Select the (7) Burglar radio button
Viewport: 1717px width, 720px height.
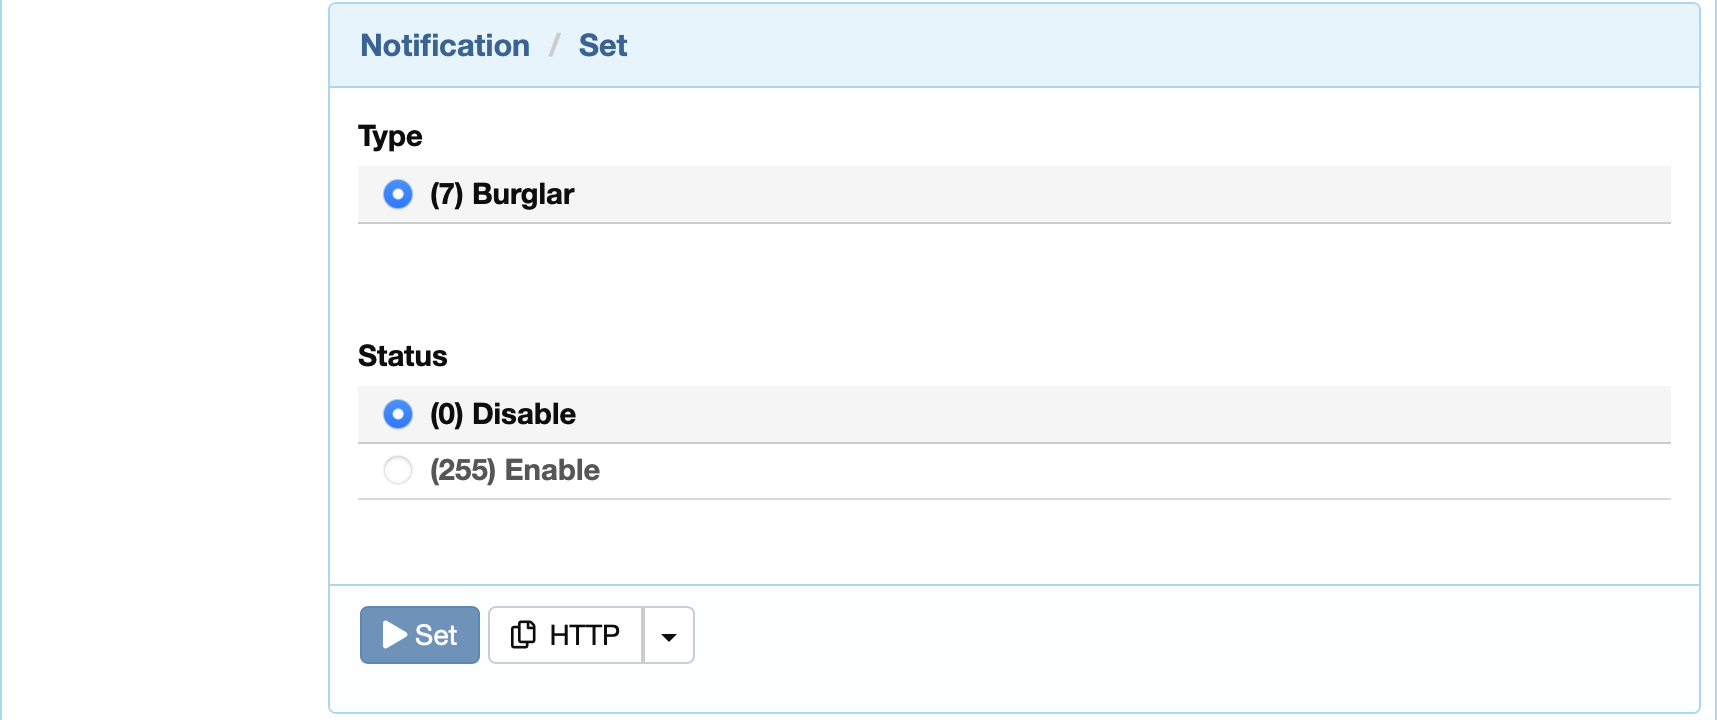pos(398,194)
